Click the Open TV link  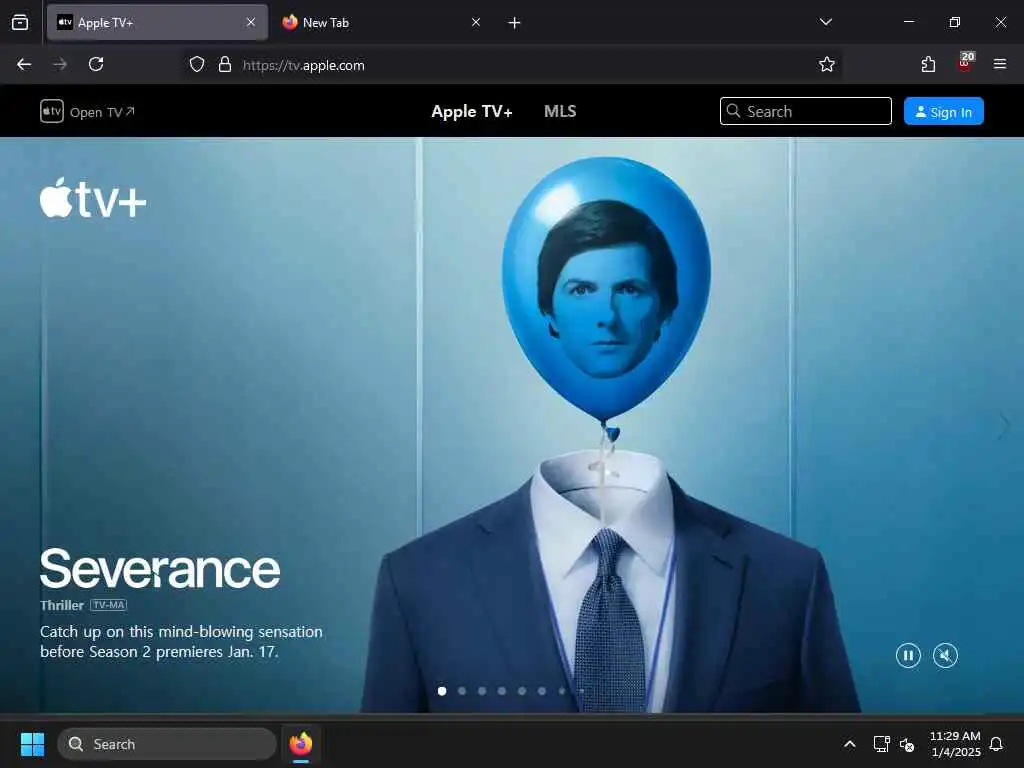pyautogui.click(x=88, y=112)
